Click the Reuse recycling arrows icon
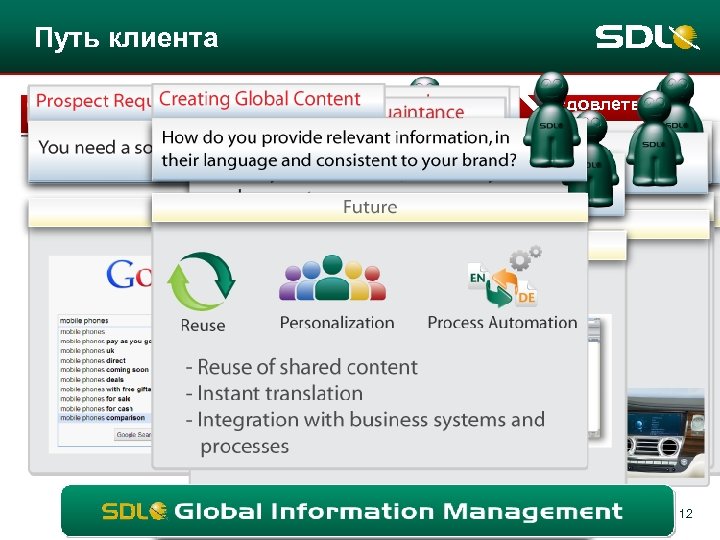The width and height of the screenshot is (720, 540). point(201,281)
